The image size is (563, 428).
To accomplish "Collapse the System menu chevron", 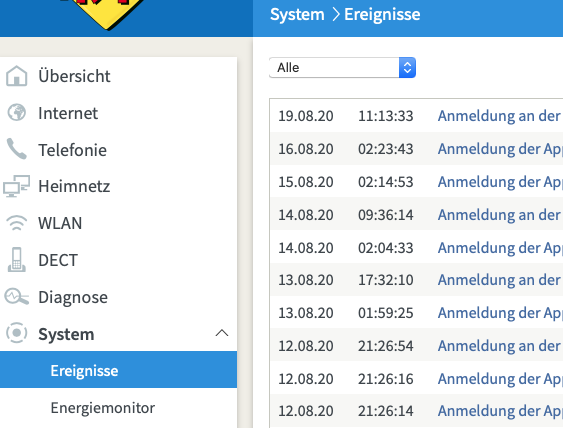I will pos(222,333).
